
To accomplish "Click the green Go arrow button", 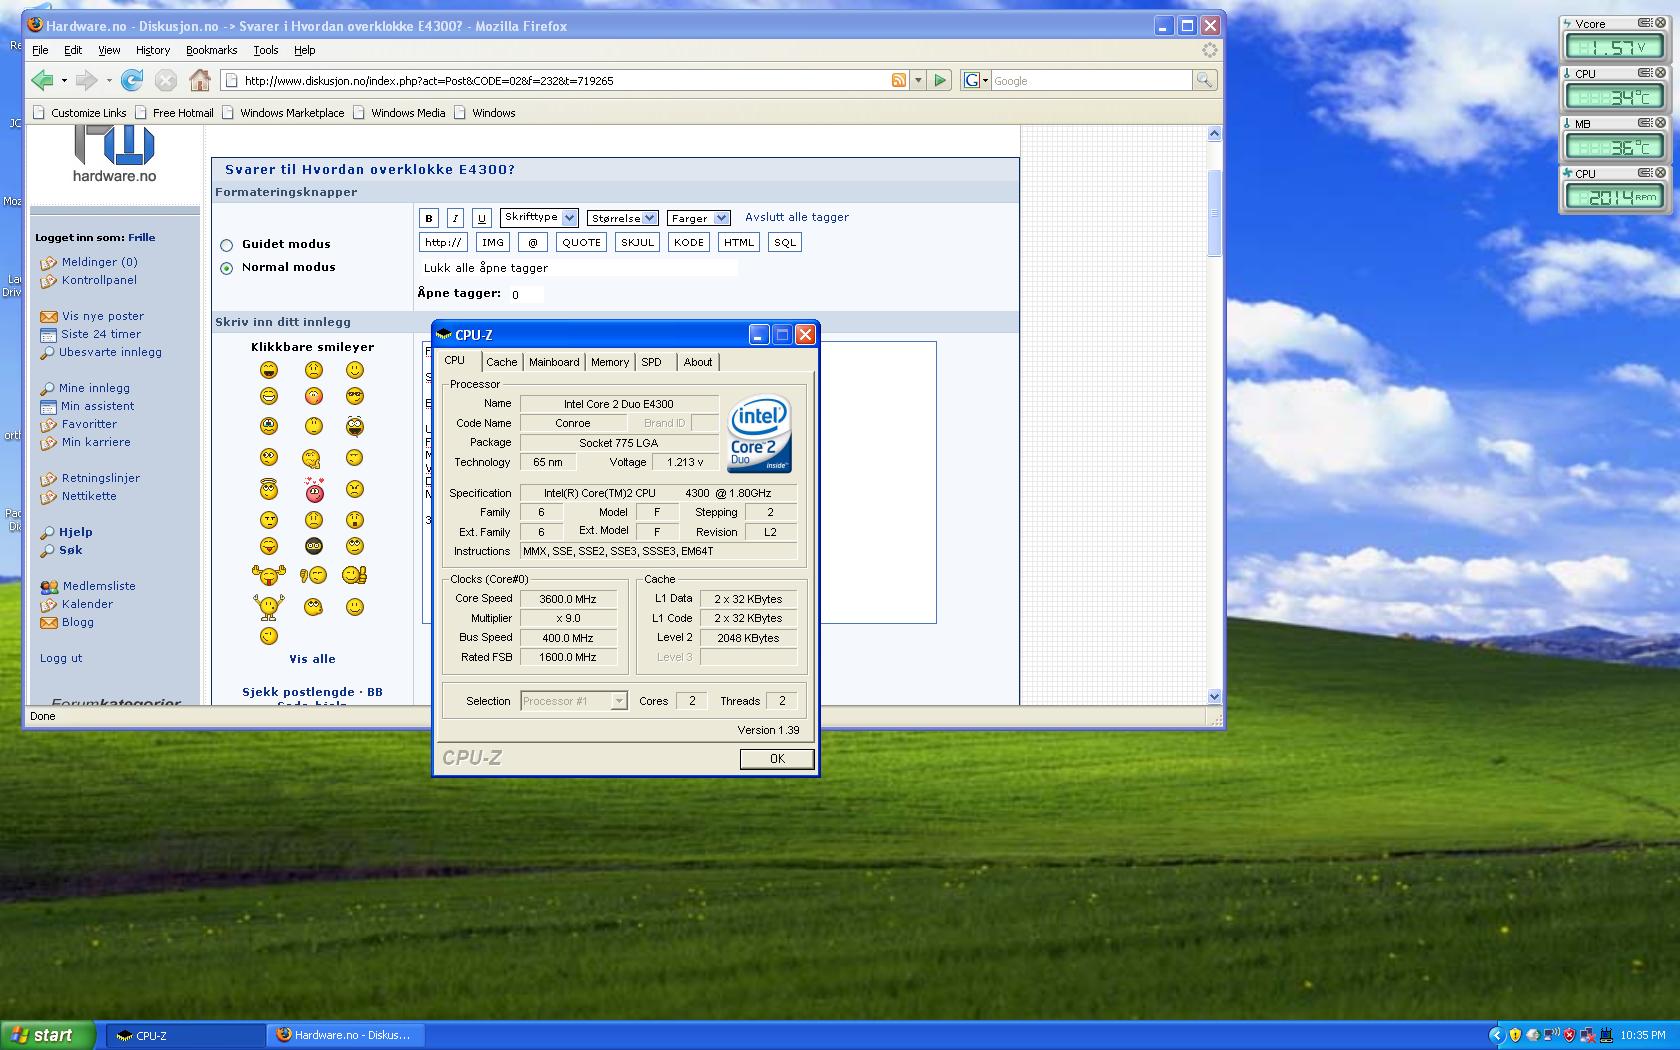I will click(940, 80).
